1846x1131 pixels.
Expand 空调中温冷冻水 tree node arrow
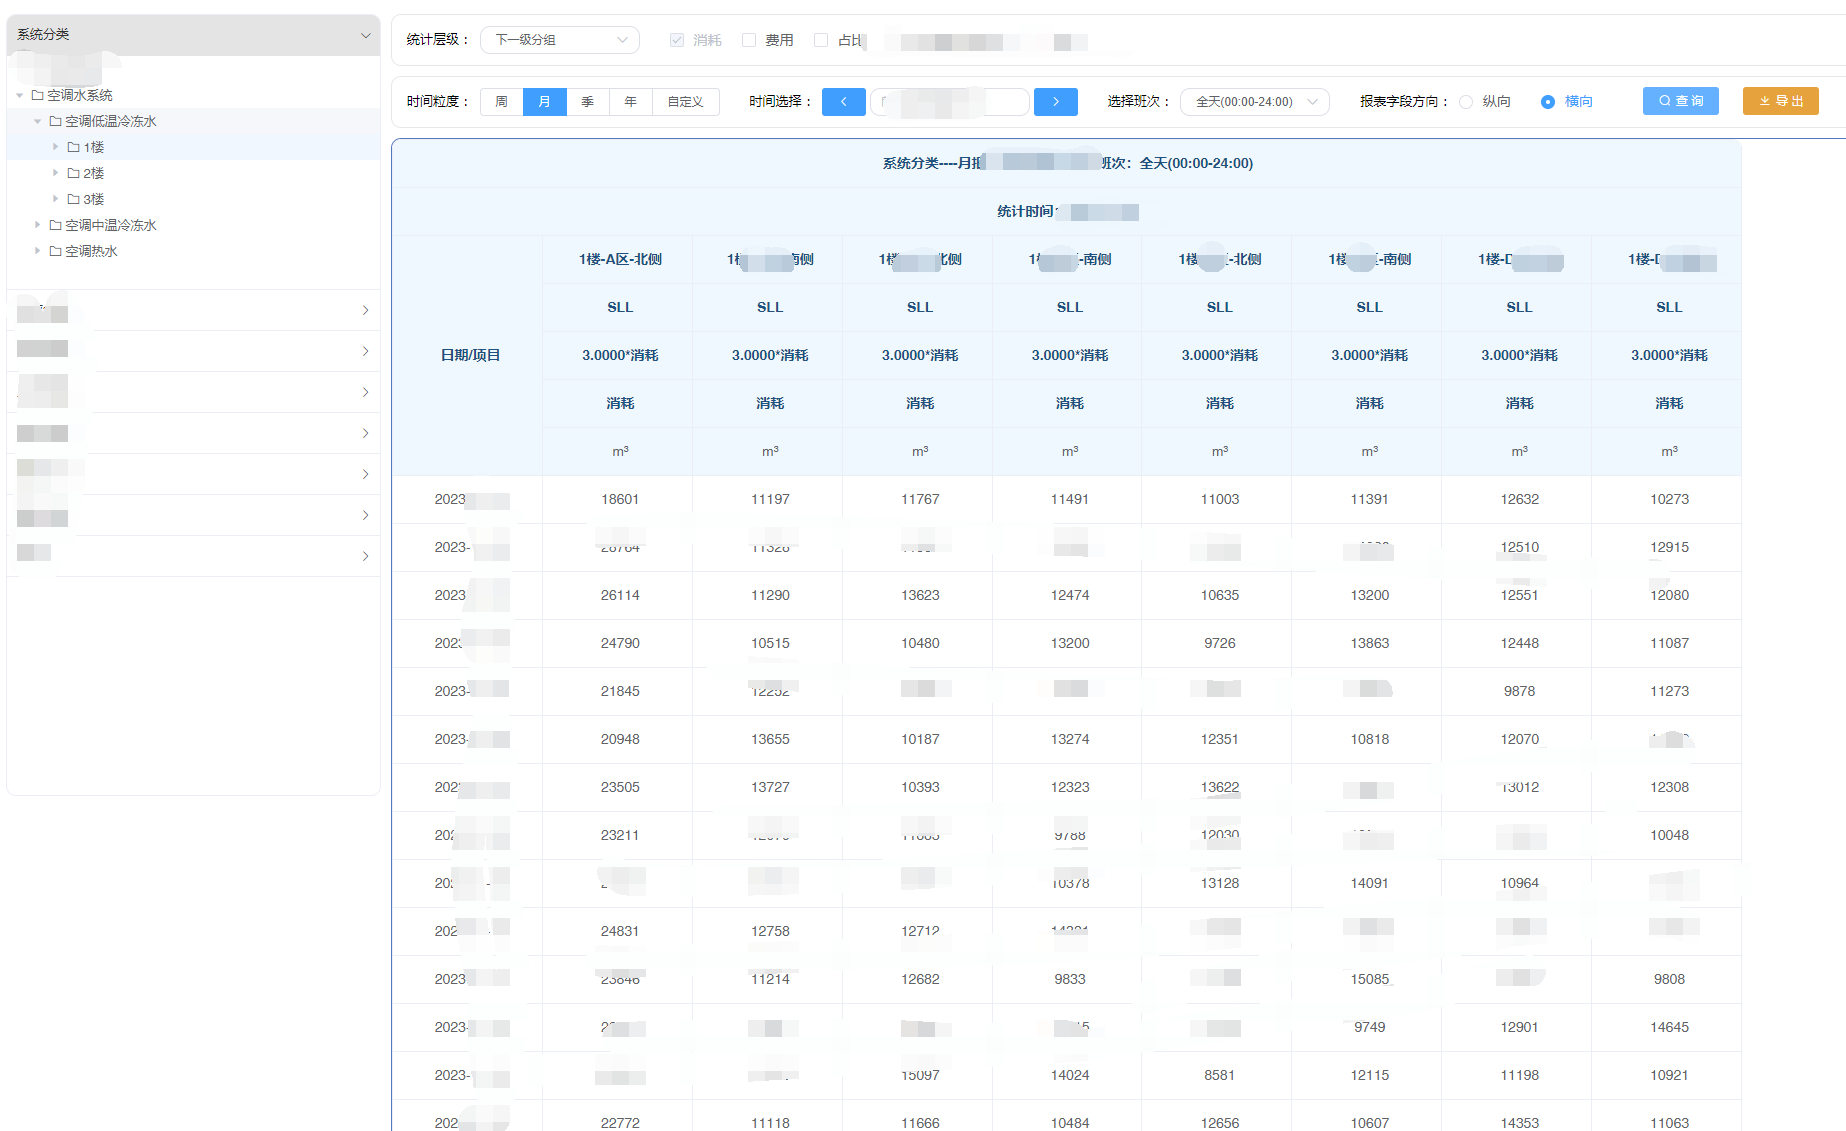pos(38,225)
